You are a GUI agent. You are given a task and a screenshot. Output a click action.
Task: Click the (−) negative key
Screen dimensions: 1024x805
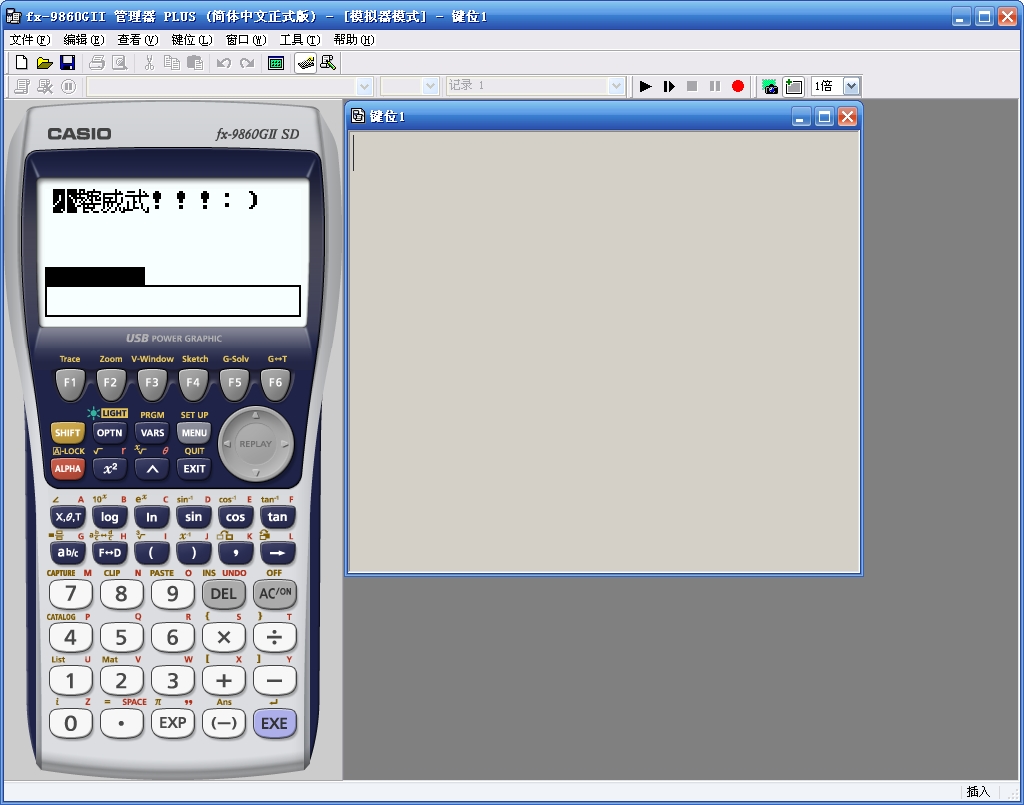click(x=223, y=723)
